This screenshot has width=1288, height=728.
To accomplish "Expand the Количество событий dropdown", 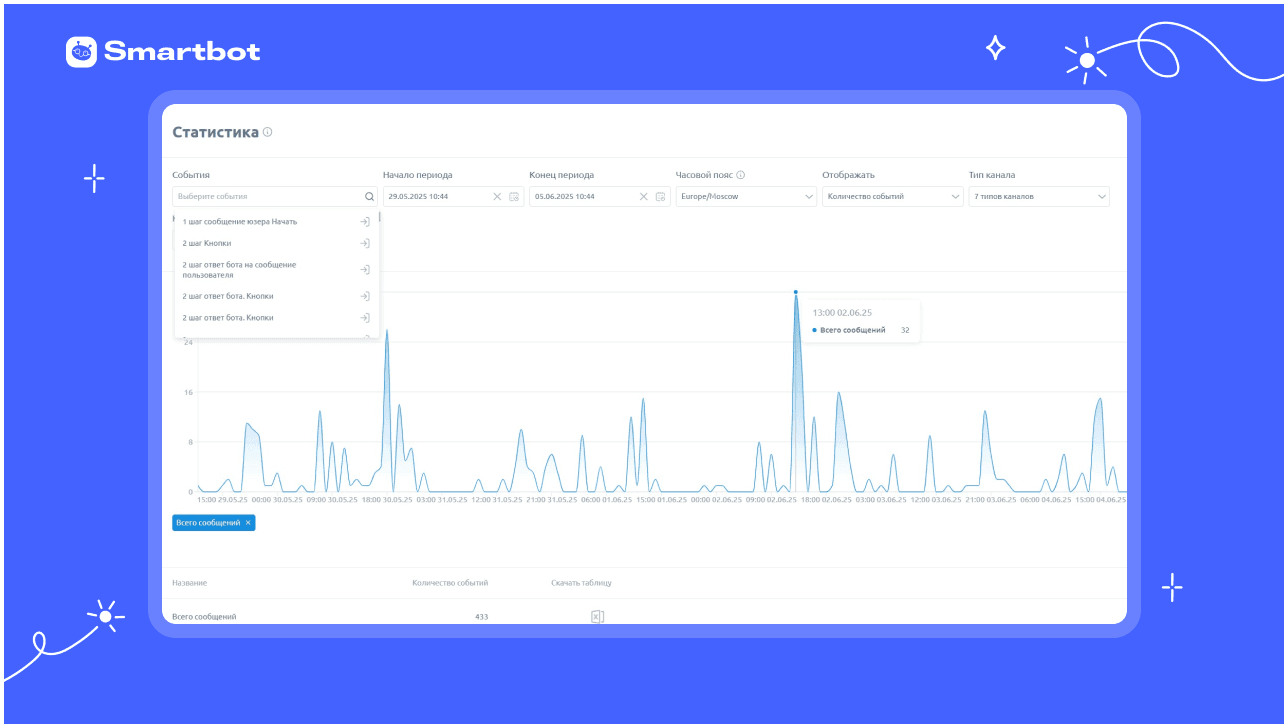I will point(892,197).
